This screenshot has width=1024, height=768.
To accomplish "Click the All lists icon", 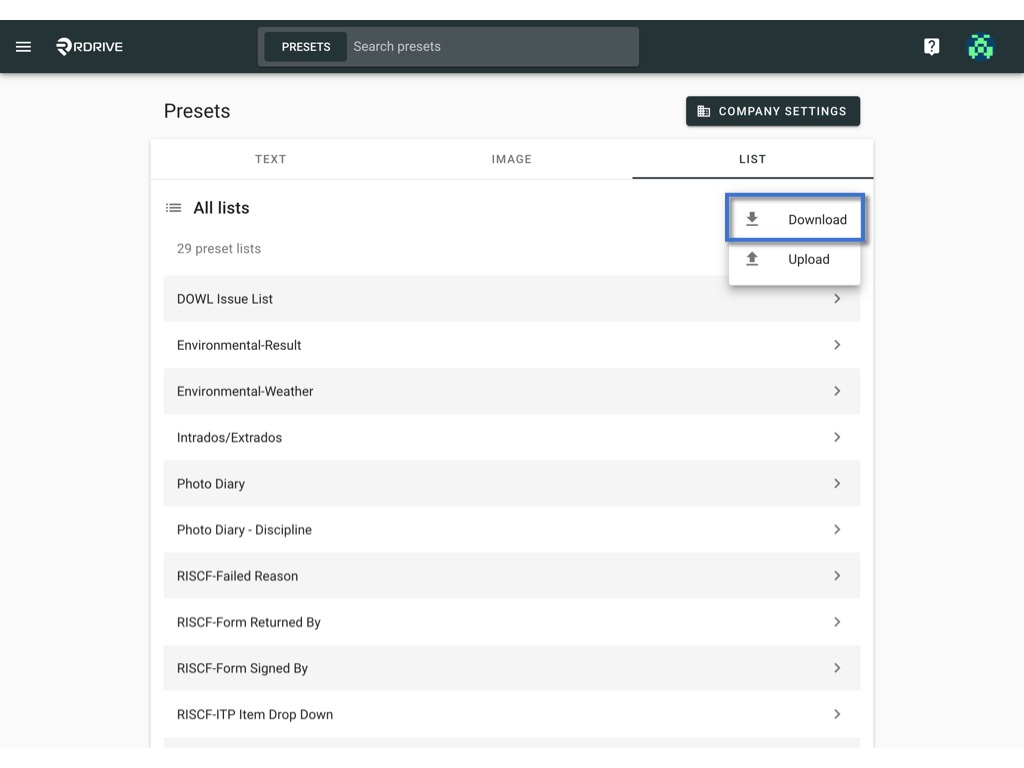I will point(173,208).
